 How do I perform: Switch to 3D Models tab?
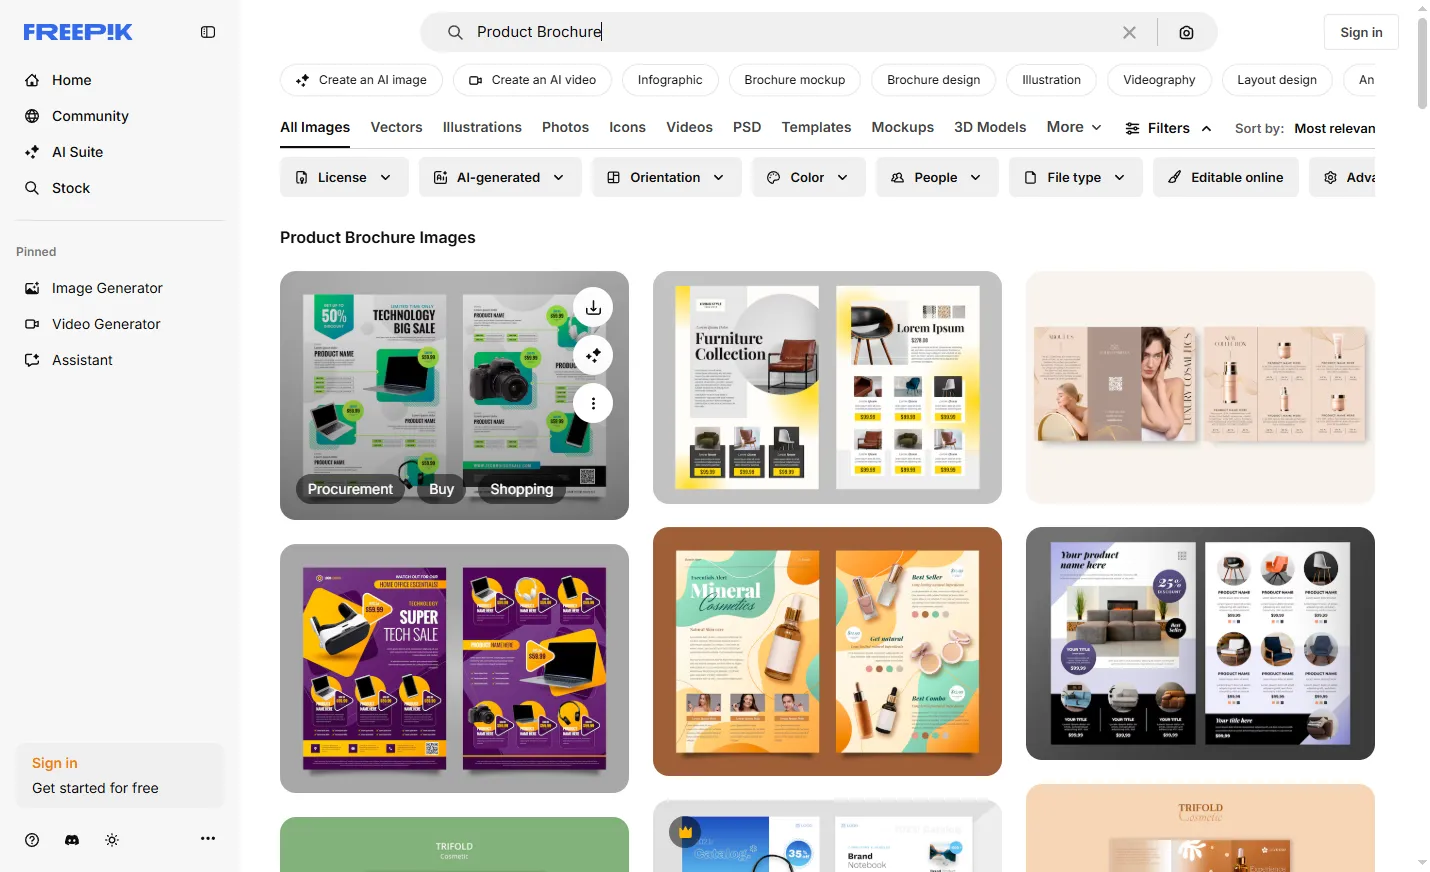990,128
